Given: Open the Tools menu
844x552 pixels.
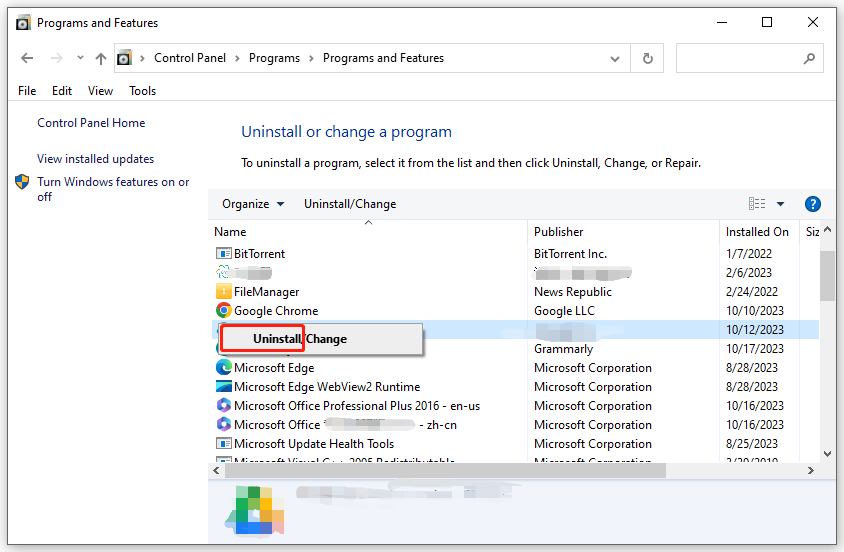Looking at the screenshot, I should (142, 91).
